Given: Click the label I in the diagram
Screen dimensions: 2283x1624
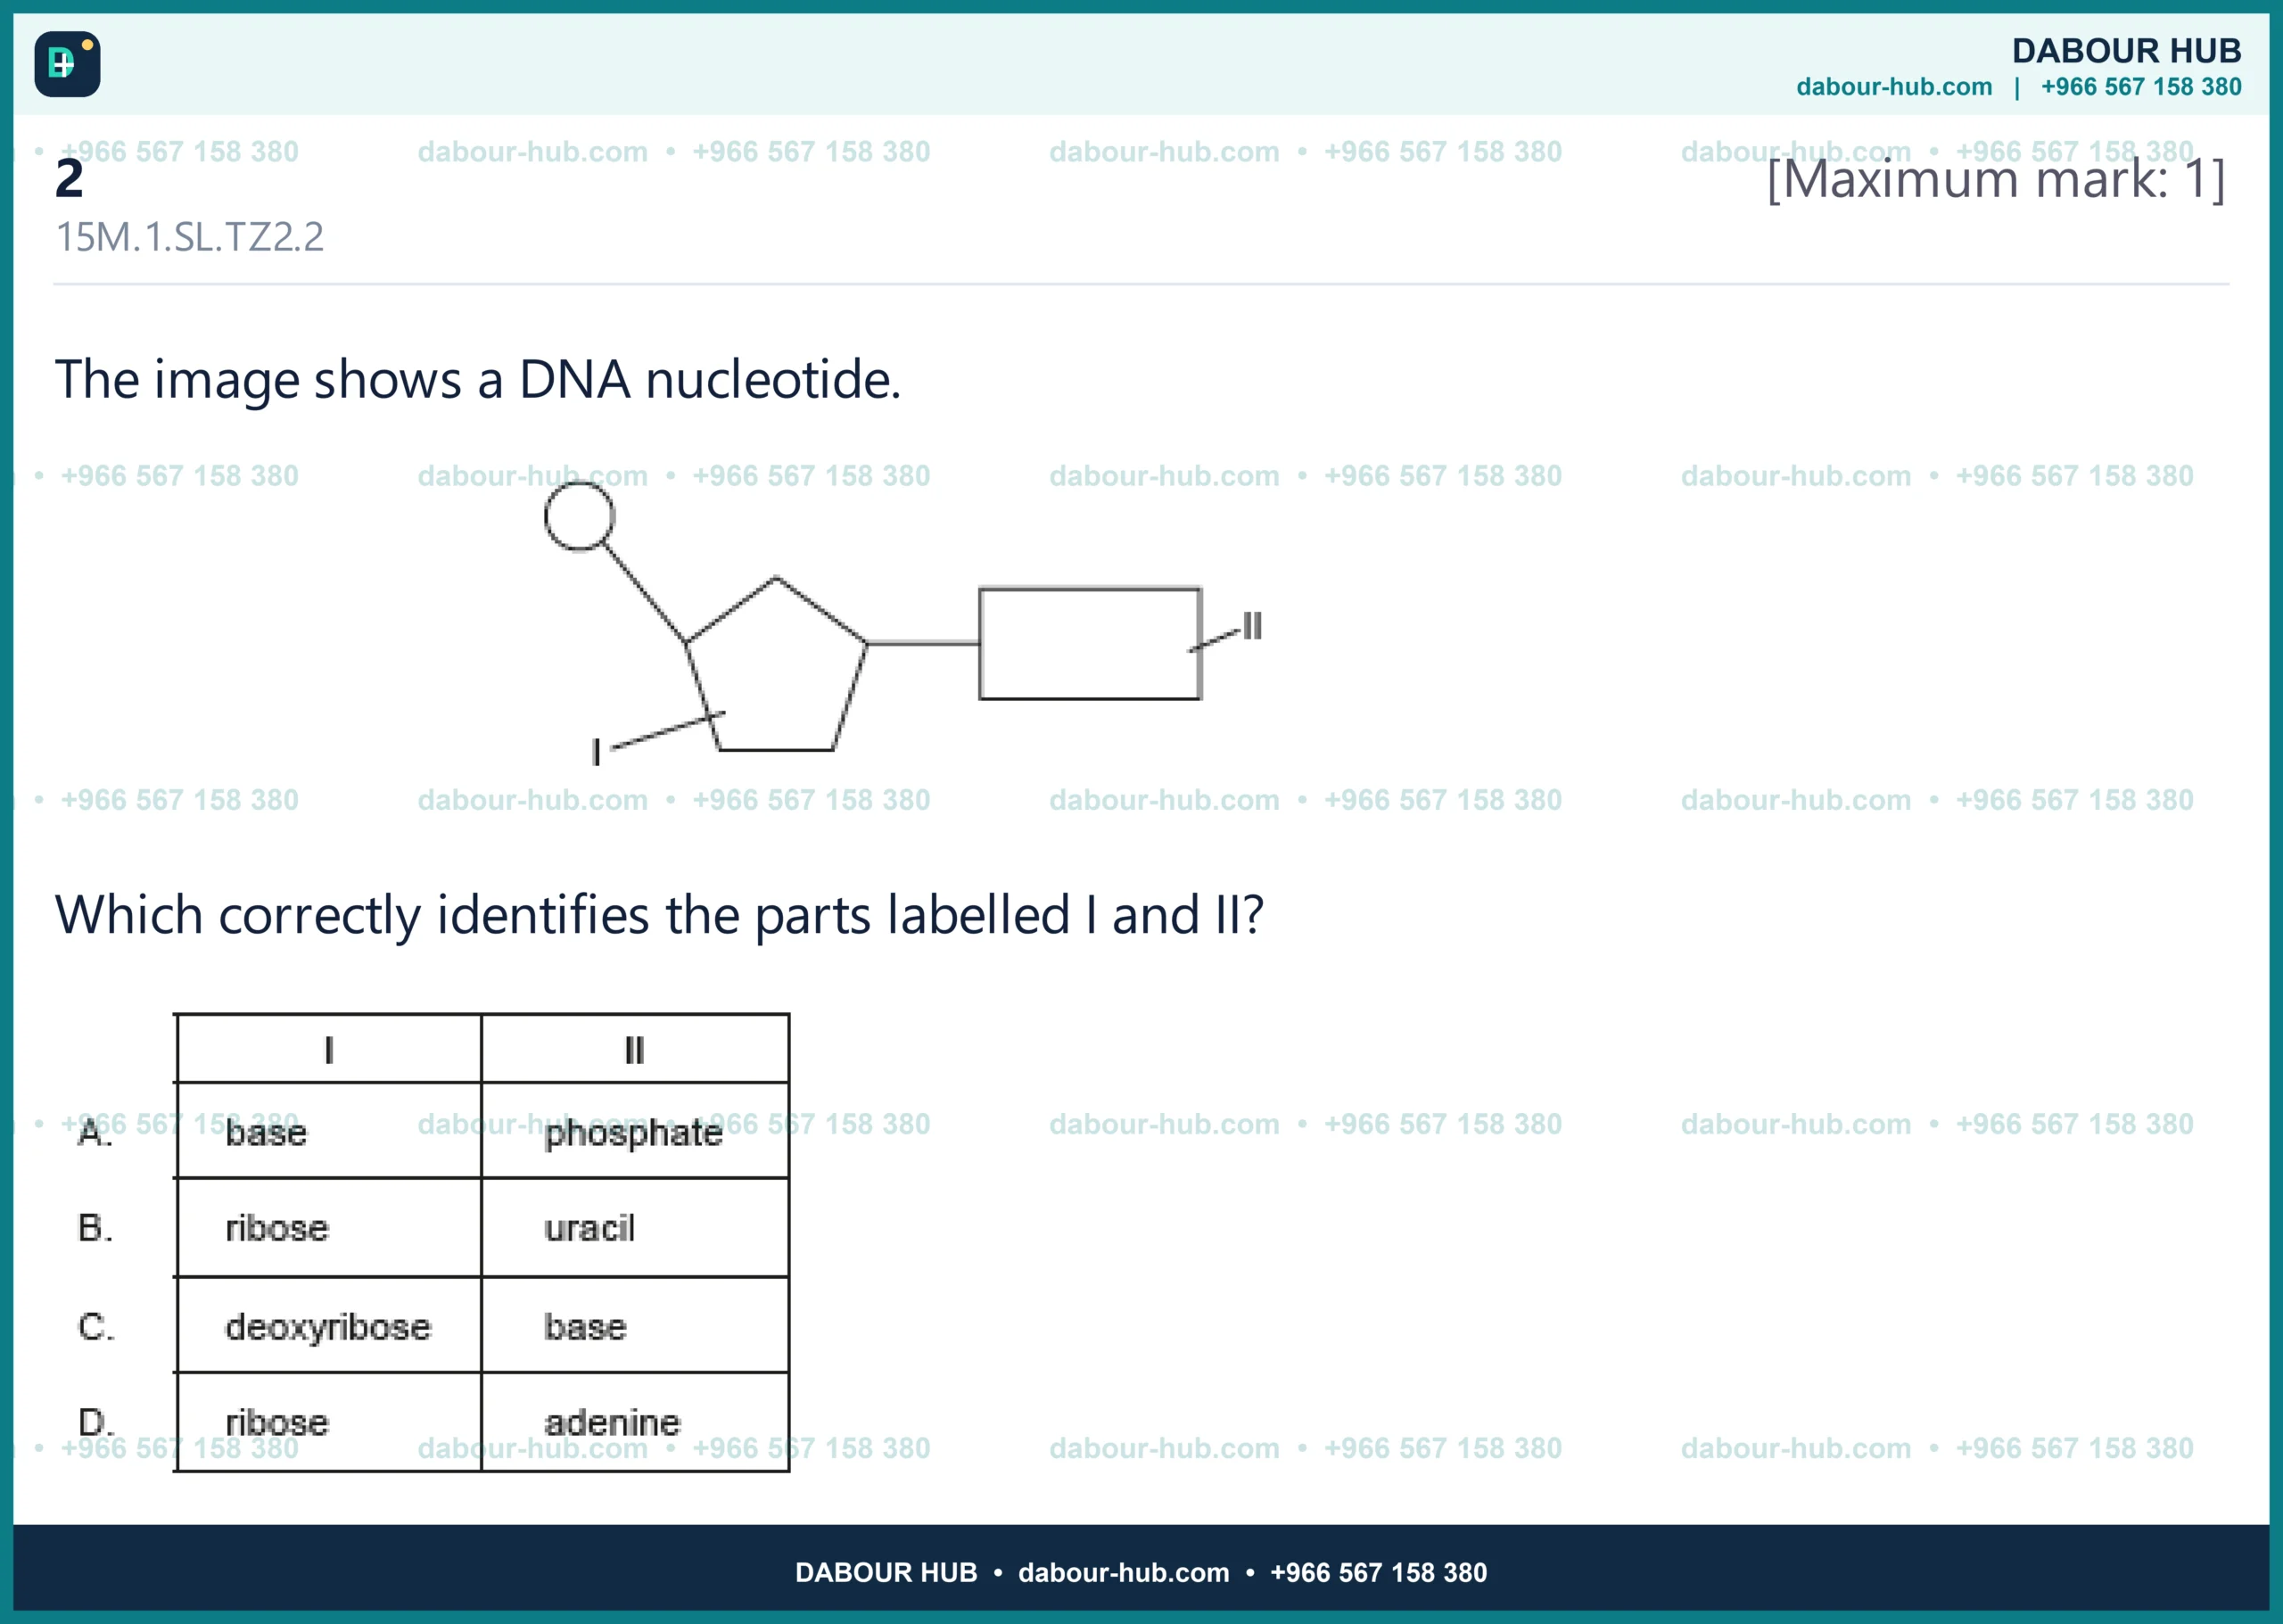Looking at the screenshot, I should (x=596, y=752).
